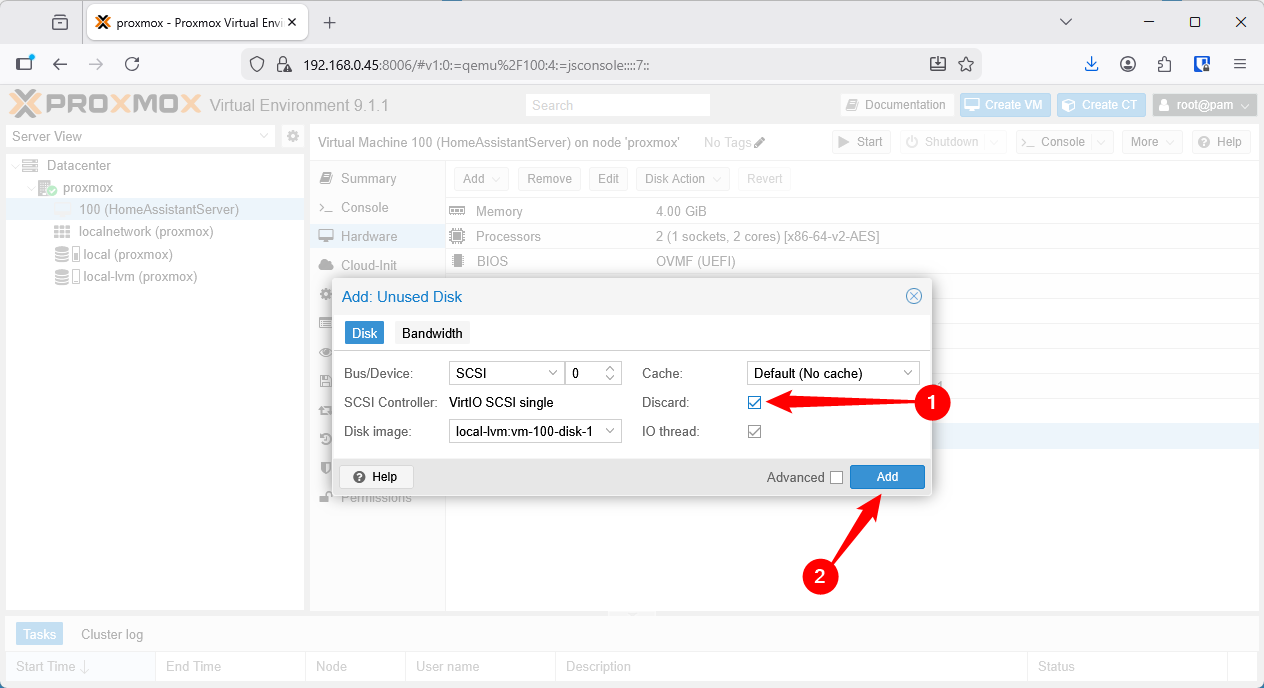
Task: Click the Bitwarden shield extension icon
Action: coord(1203,64)
